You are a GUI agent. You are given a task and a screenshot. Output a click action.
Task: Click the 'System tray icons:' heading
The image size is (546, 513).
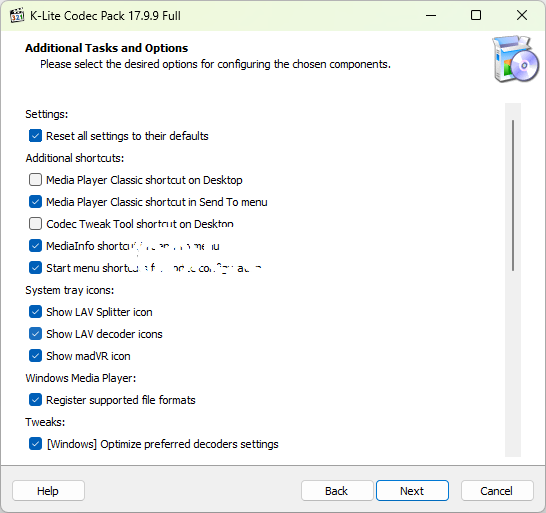coord(70,290)
